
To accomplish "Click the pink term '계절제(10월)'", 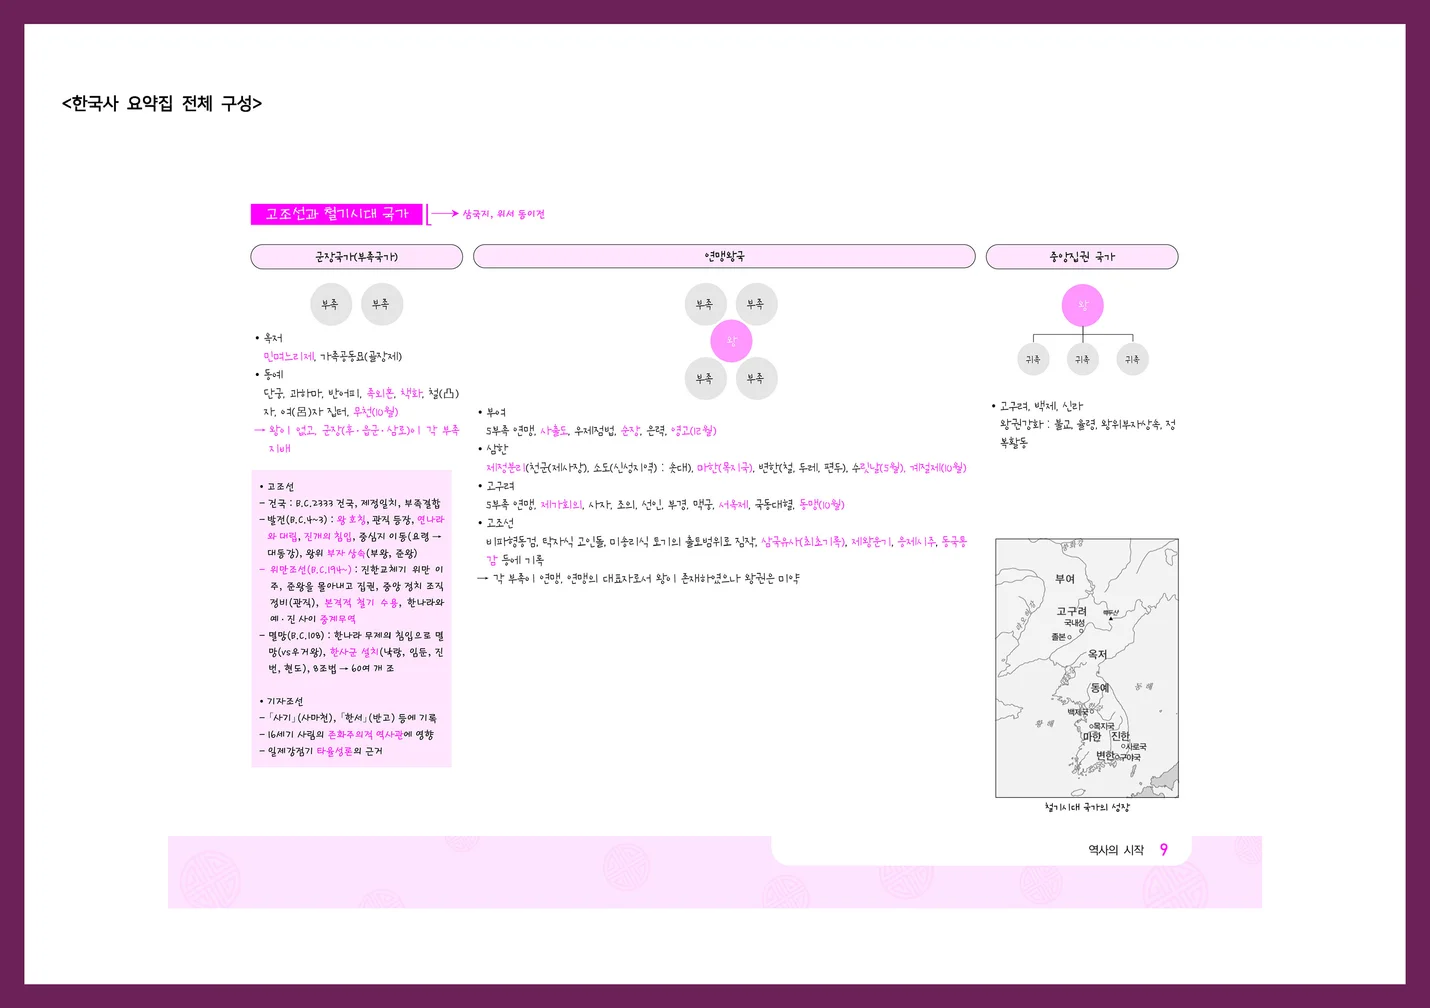I will click(x=938, y=468).
